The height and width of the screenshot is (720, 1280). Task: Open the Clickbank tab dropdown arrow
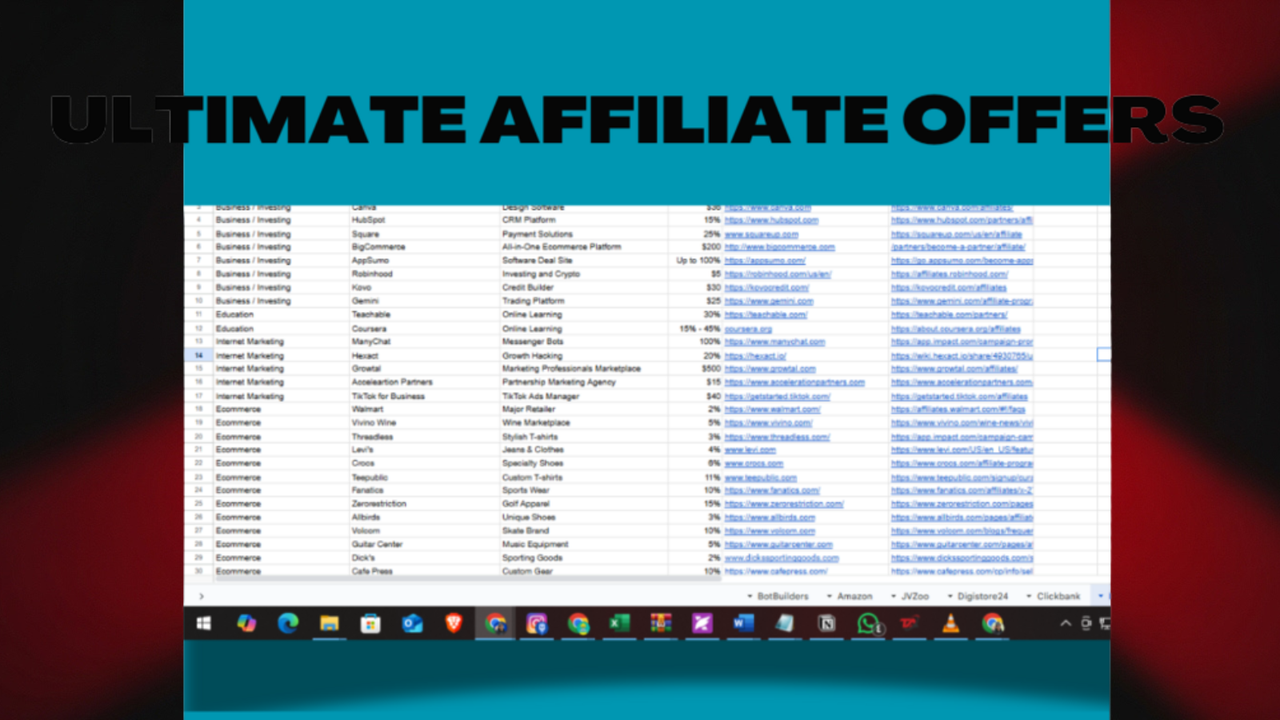pyautogui.click(x=1028, y=597)
